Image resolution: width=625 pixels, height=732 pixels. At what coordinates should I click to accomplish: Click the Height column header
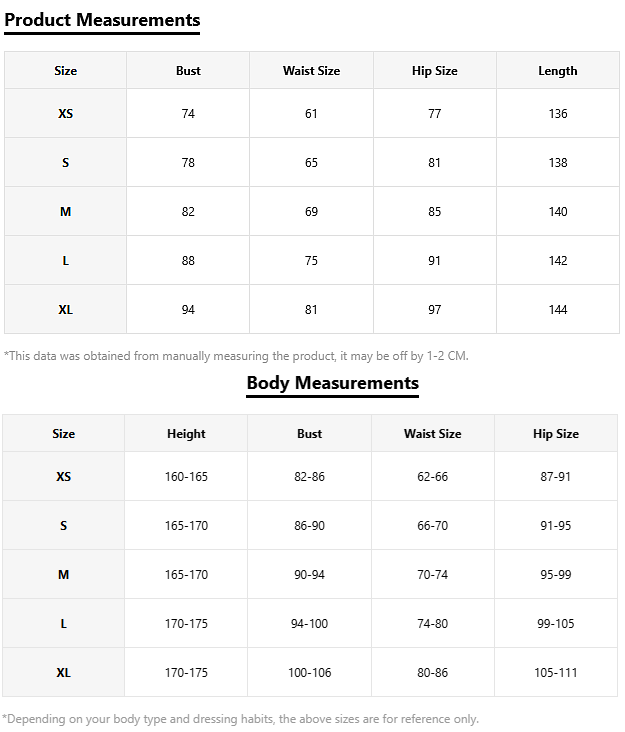(x=186, y=434)
